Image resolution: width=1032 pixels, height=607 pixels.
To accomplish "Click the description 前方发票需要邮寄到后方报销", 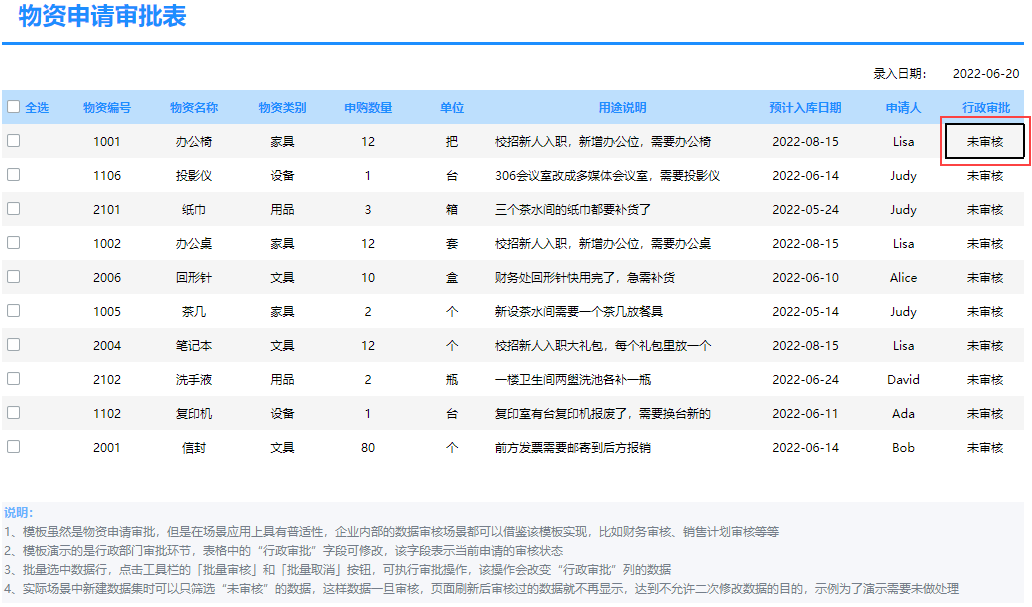I will pyautogui.click(x=573, y=448).
